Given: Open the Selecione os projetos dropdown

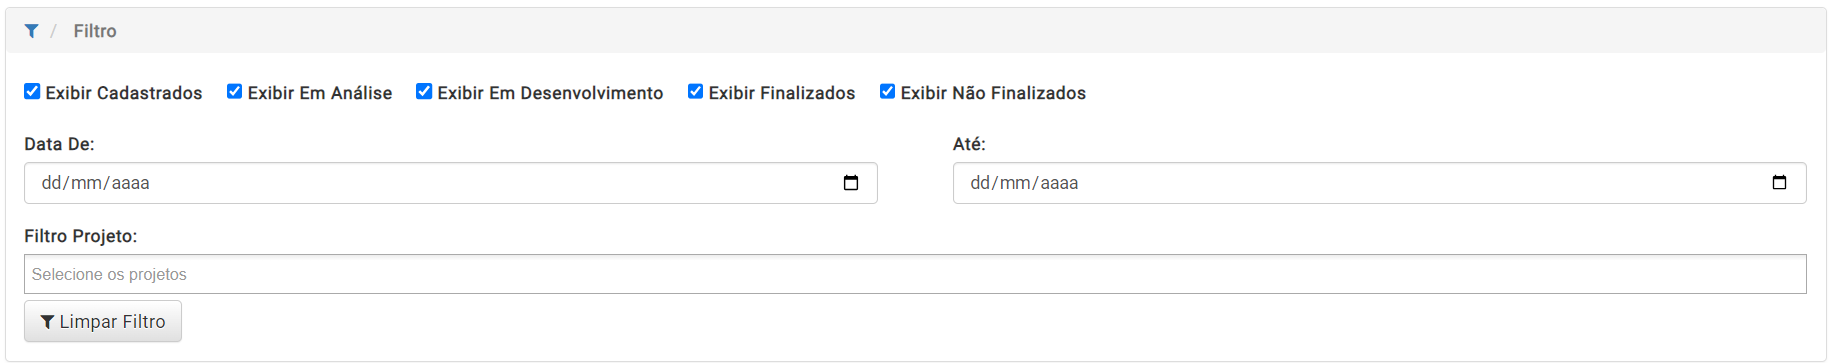Looking at the screenshot, I should (915, 274).
